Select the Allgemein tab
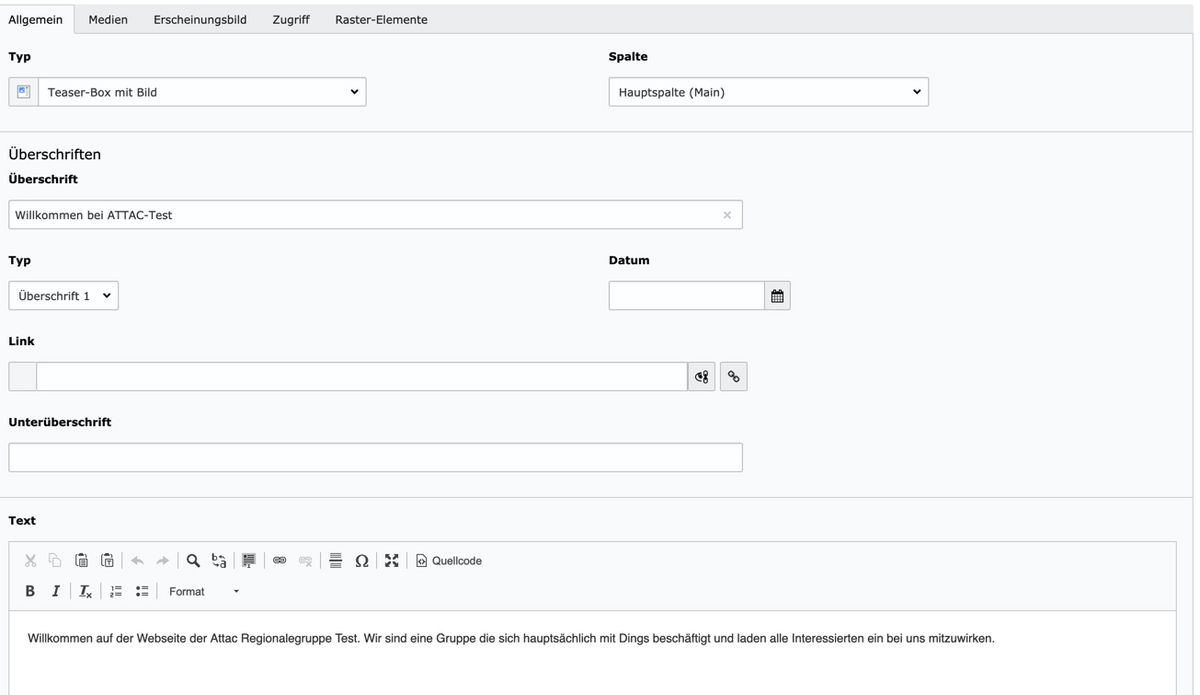Image resolution: width=1200 pixels, height=695 pixels. [x=36, y=19]
